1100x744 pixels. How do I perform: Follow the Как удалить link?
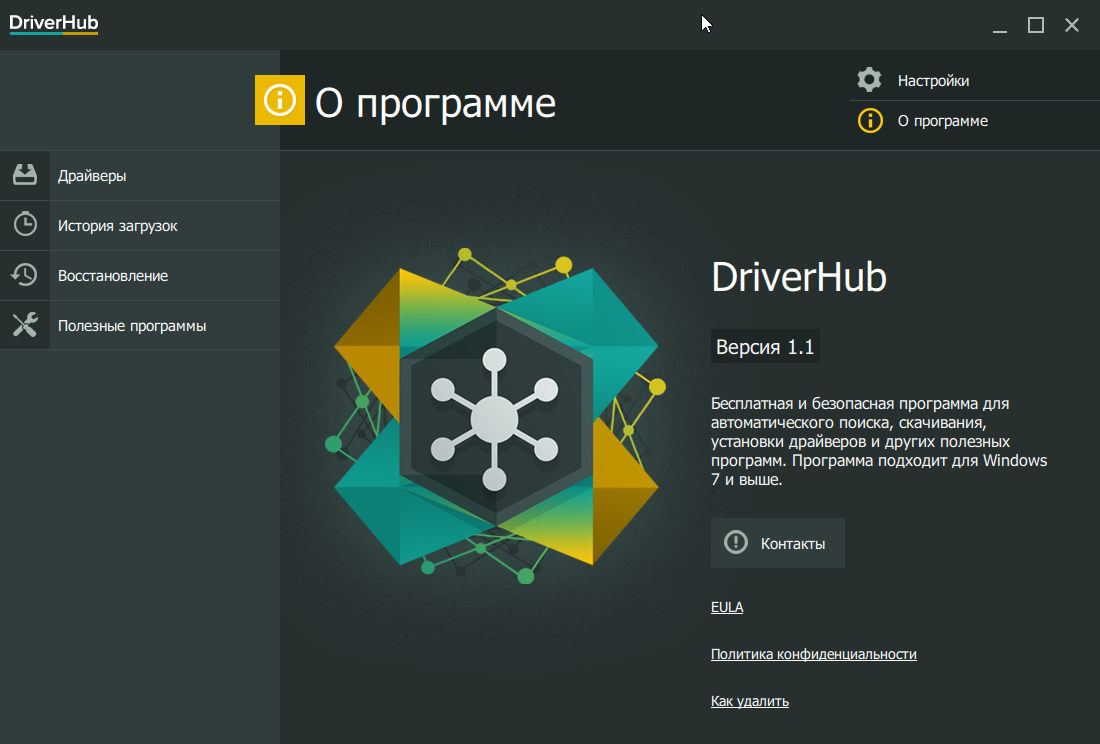point(749,701)
